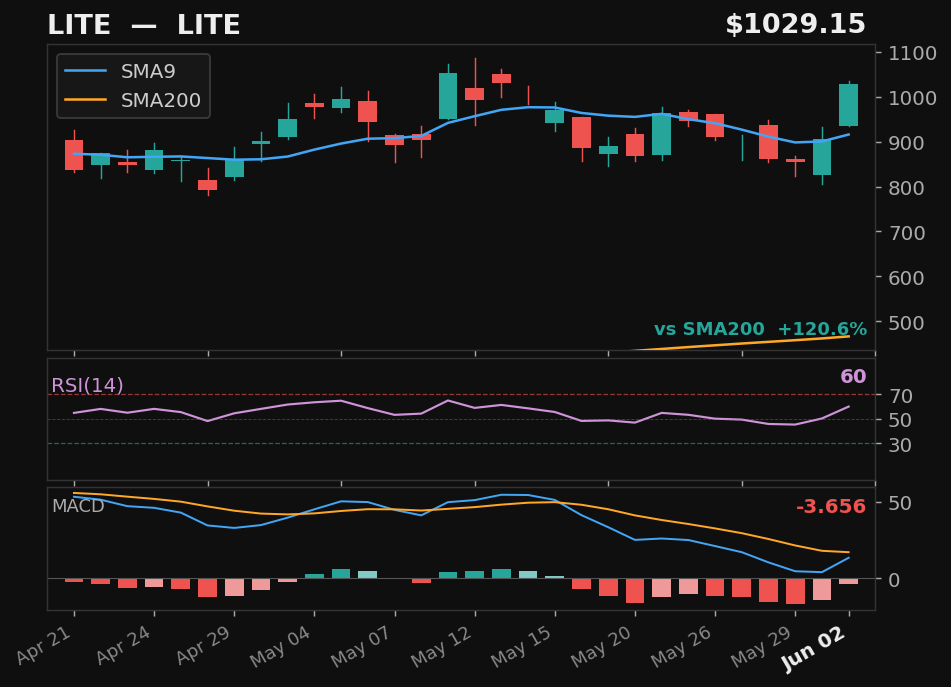Click the RSI(14) panel label
The width and height of the screenshot is (951, 687).
click(x=87, y=385)
